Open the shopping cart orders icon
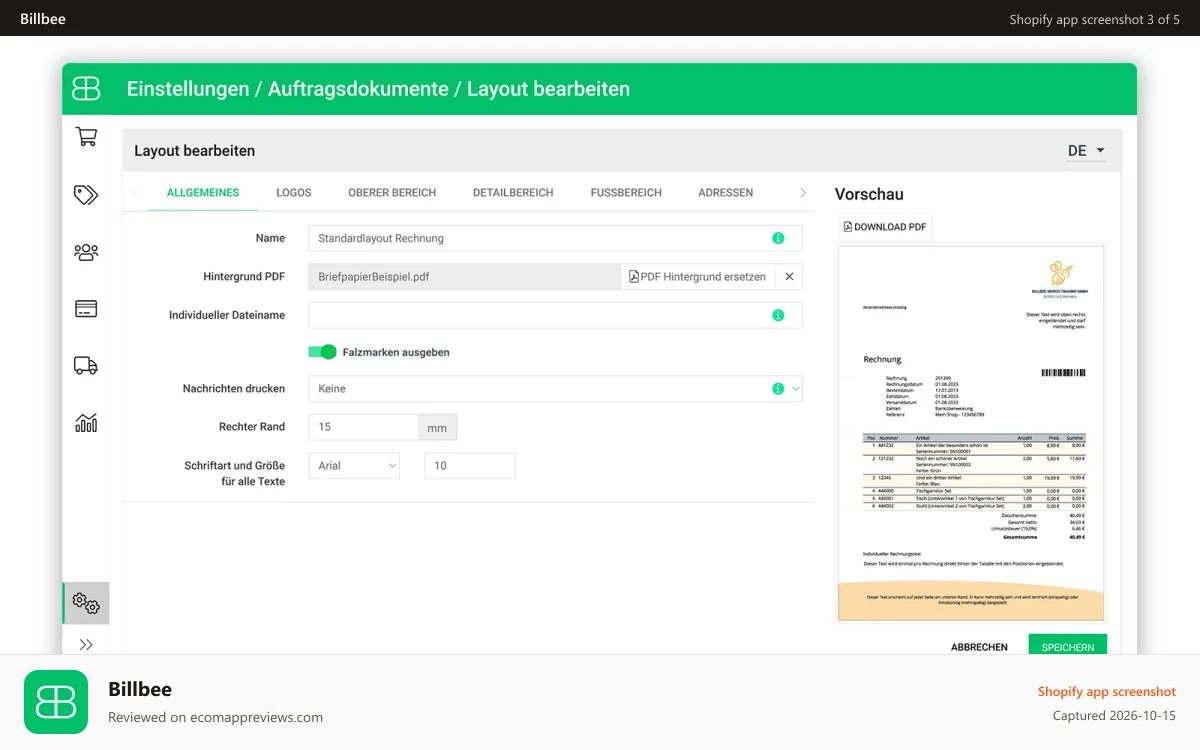The height and width of the screenshot is (750, 1200). tap(86, 137)
